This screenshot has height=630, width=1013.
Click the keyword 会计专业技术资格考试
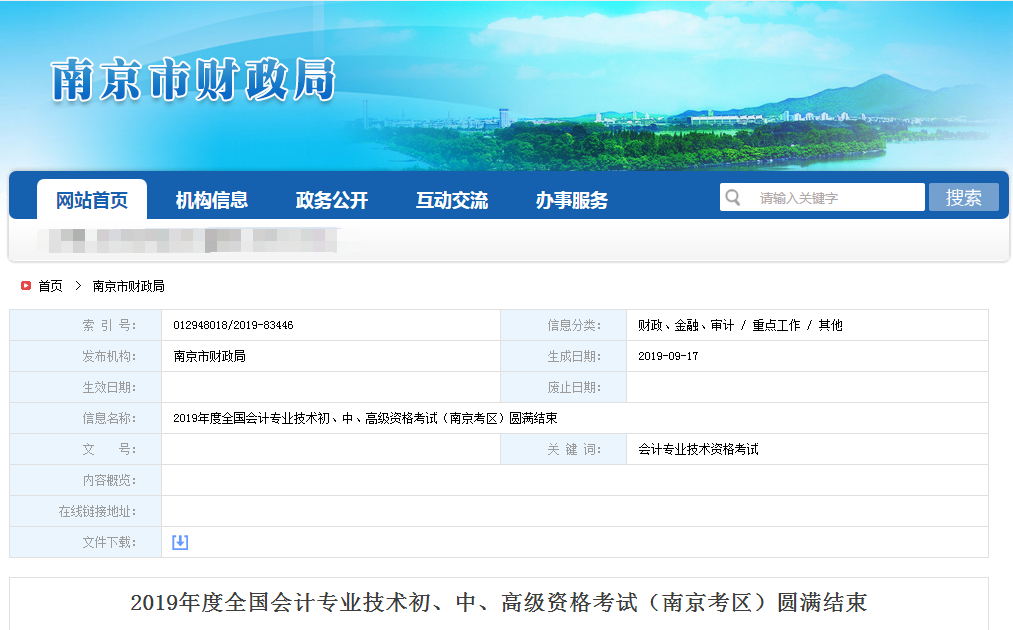click(696, 448)
